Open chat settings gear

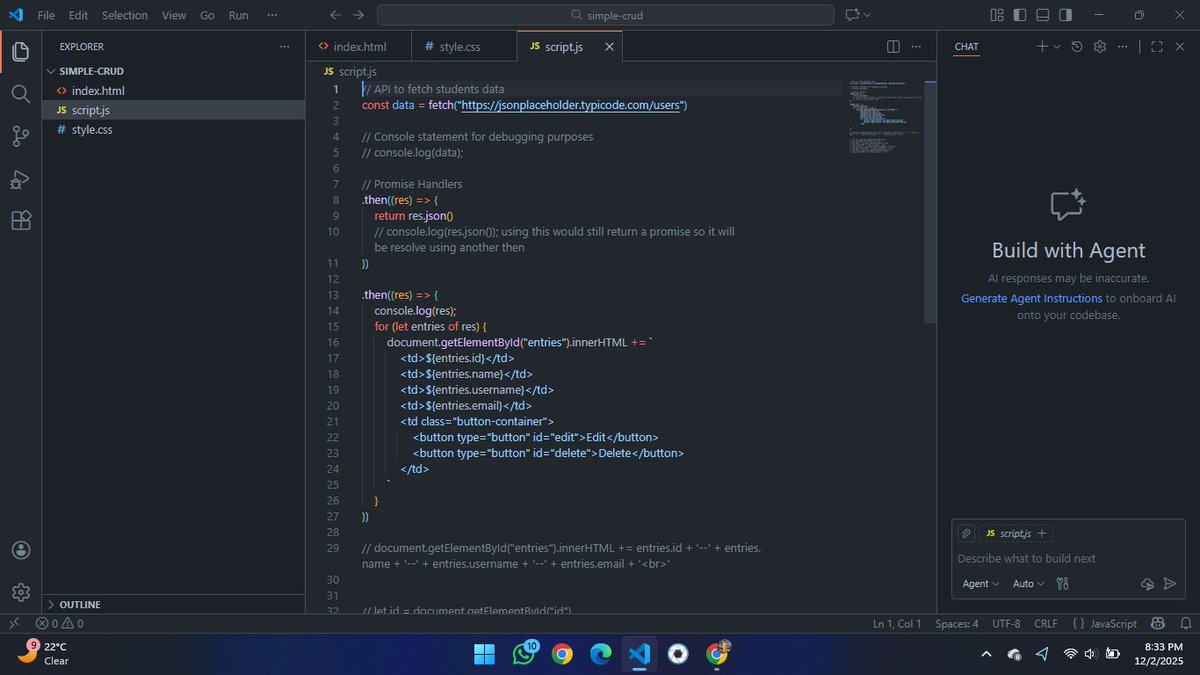tap(1099, 46)
